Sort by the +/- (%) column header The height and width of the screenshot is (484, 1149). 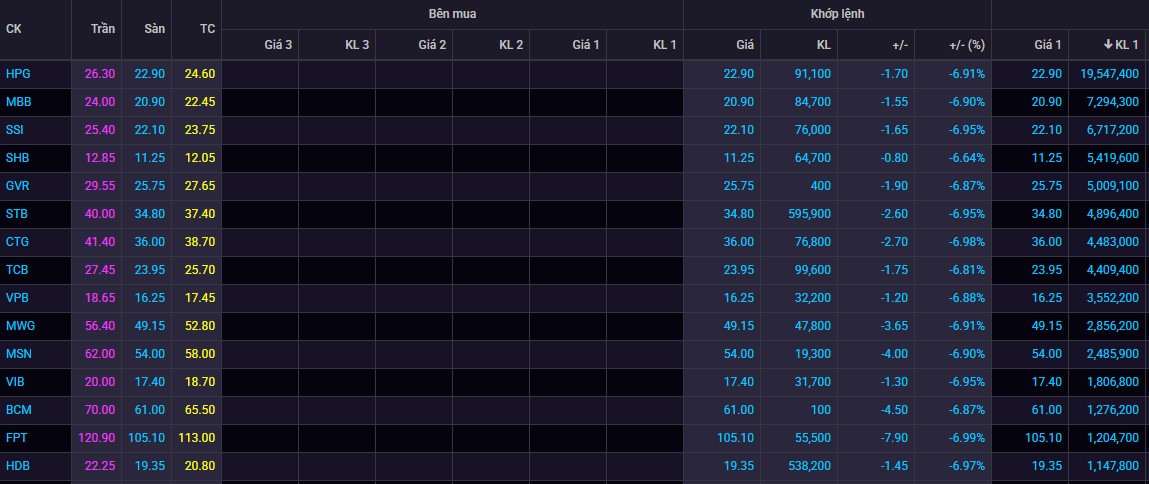click(x=966, y=45)
